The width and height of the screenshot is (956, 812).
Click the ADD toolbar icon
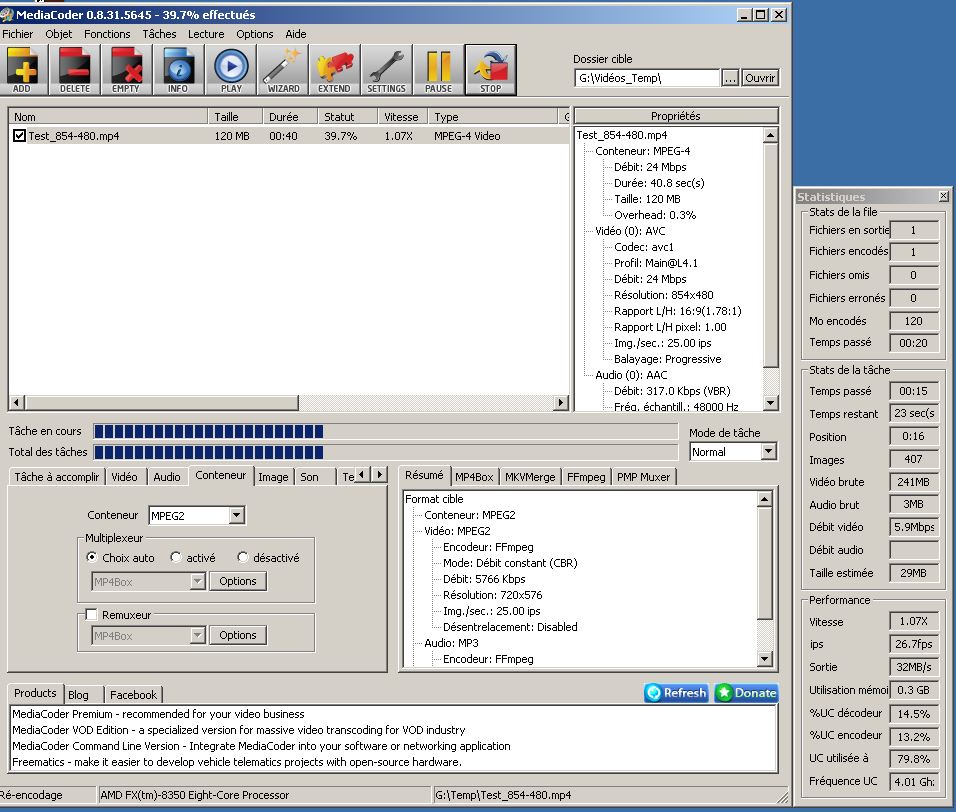(x=22, y=70)
